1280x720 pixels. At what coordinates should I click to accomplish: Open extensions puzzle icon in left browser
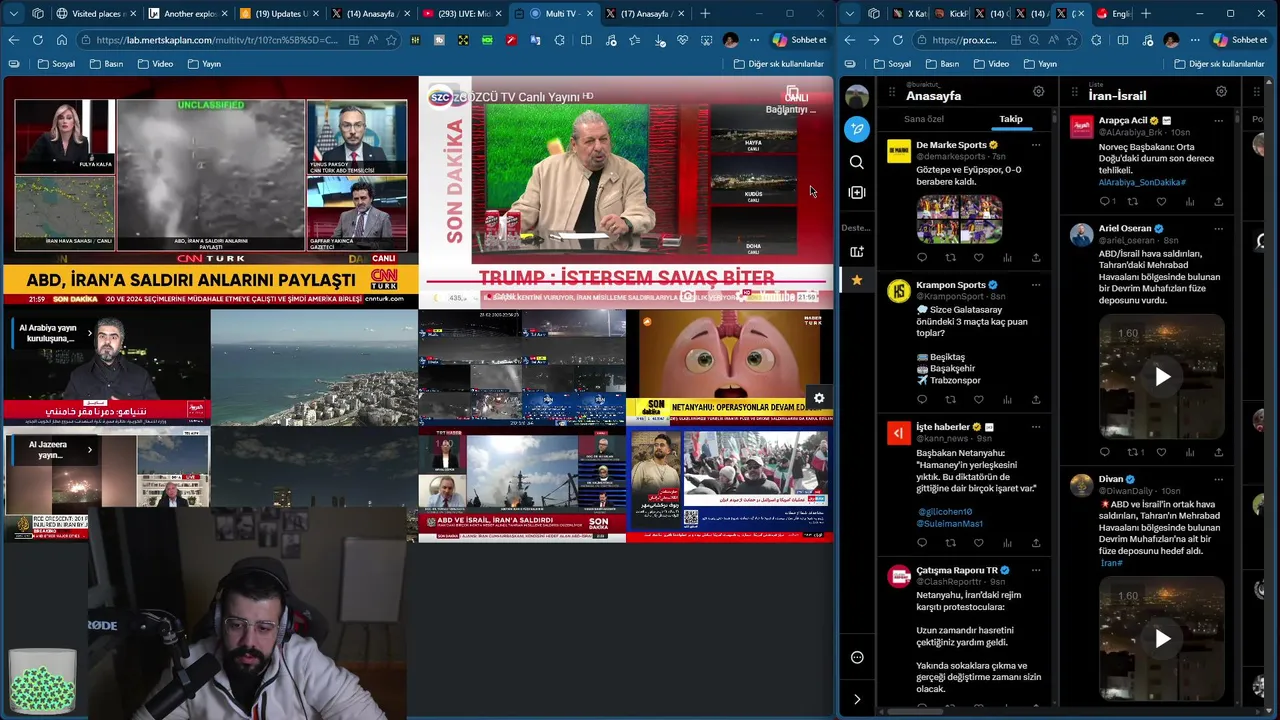tap(560, 40)
